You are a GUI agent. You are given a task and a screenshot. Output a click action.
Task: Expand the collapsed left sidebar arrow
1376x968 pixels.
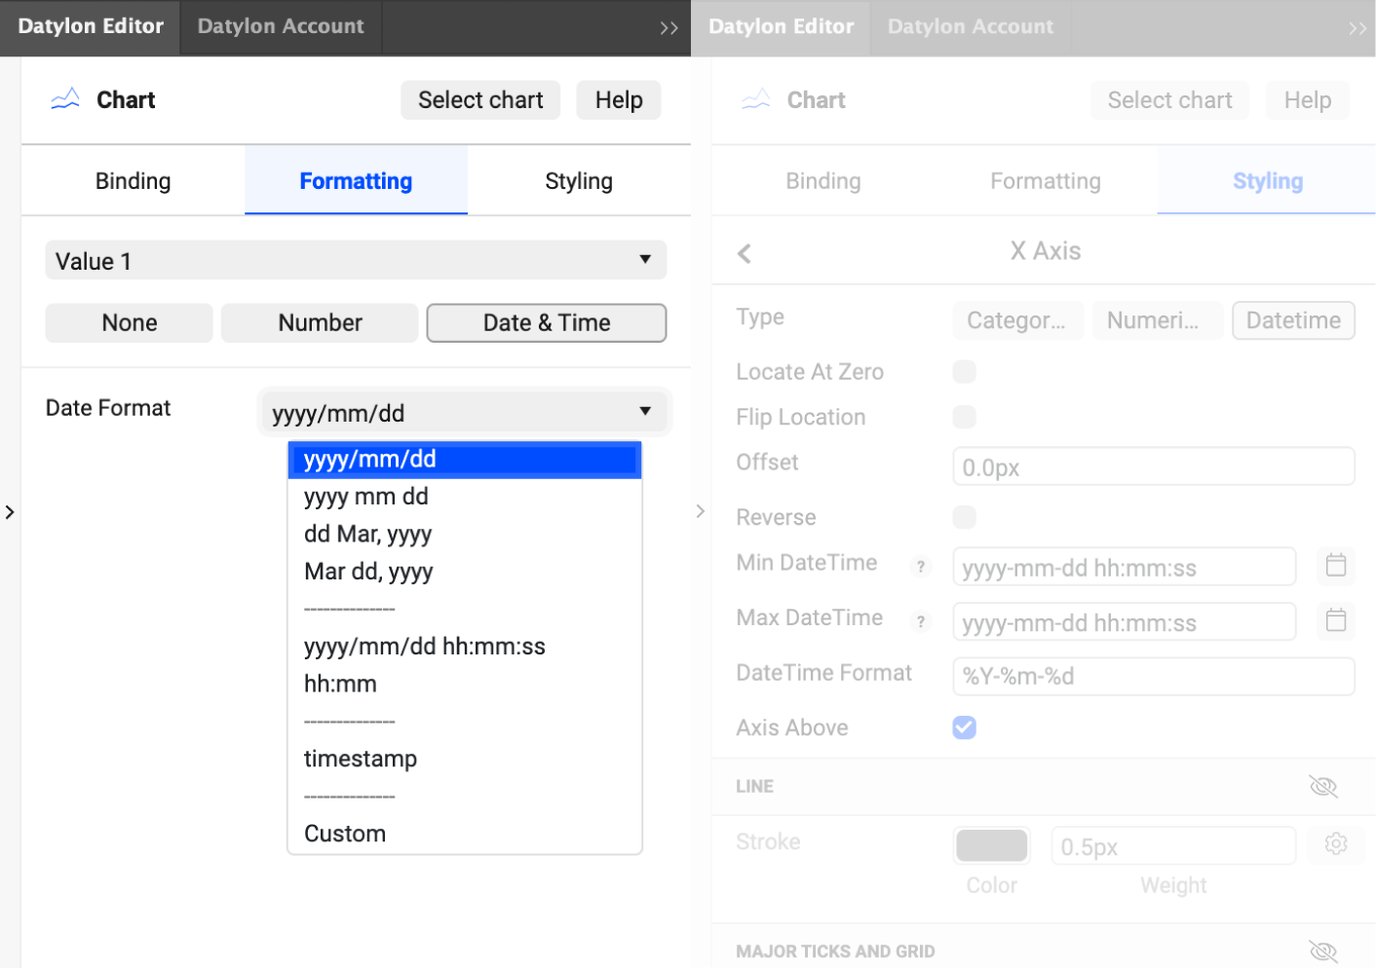(x=10, y=512)
